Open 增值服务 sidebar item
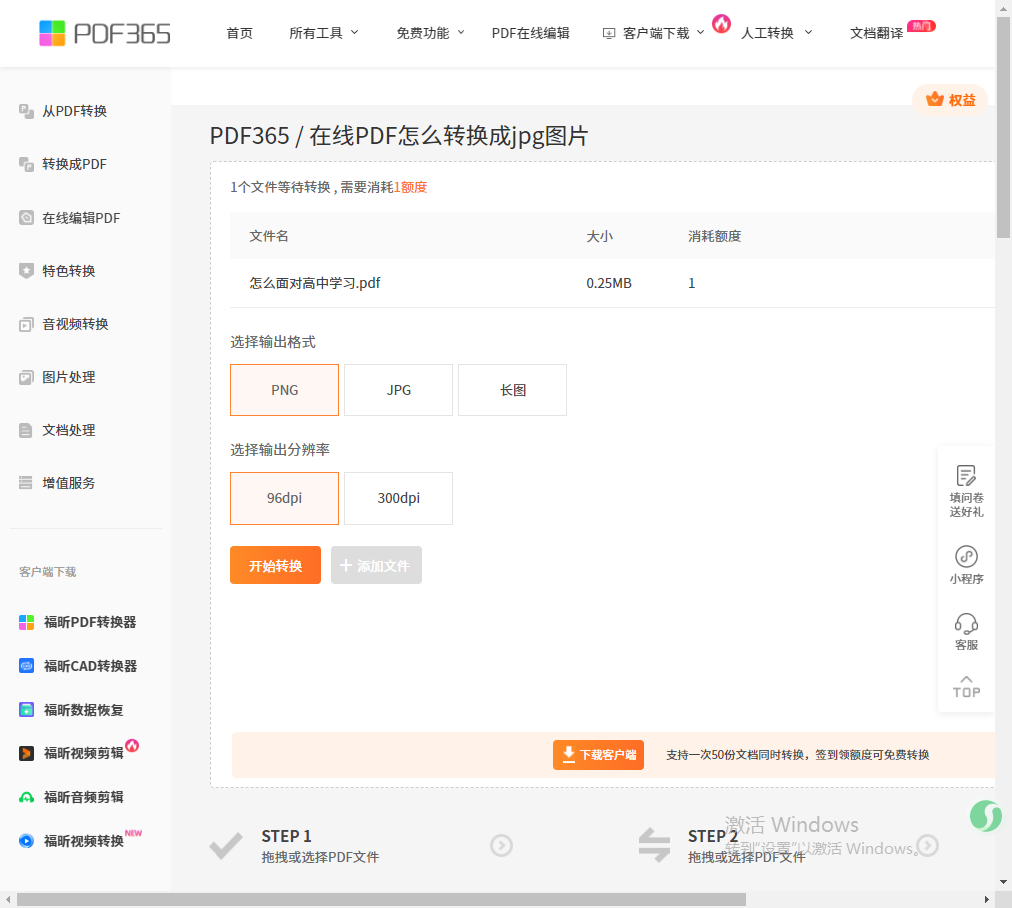The width and height of the screenshot is (1012, 908). (x=69, y=483)
